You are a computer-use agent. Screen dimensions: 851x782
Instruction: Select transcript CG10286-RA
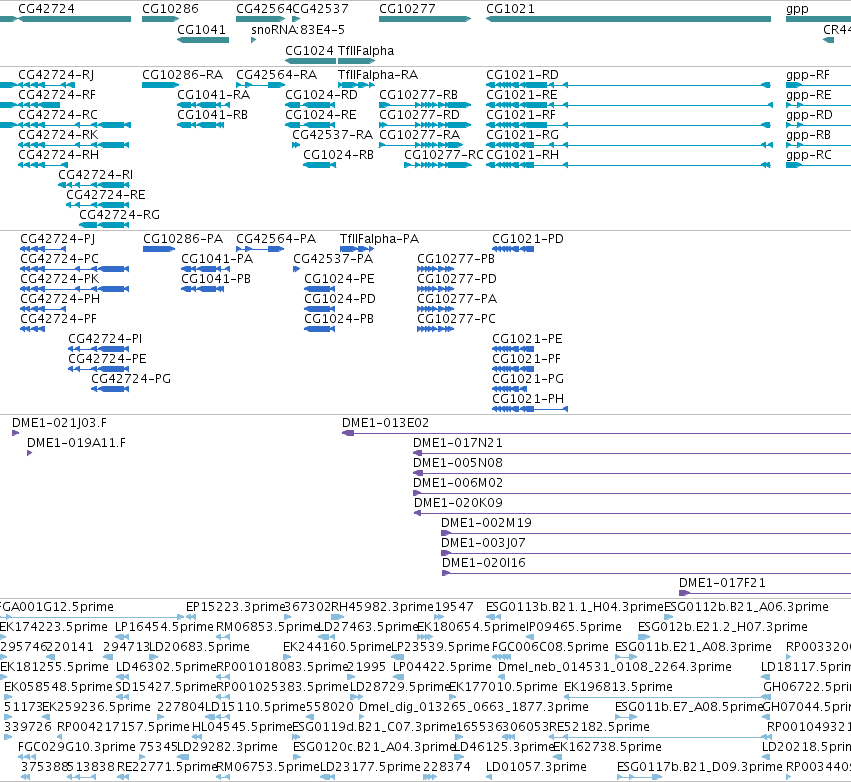coord(182,75)
